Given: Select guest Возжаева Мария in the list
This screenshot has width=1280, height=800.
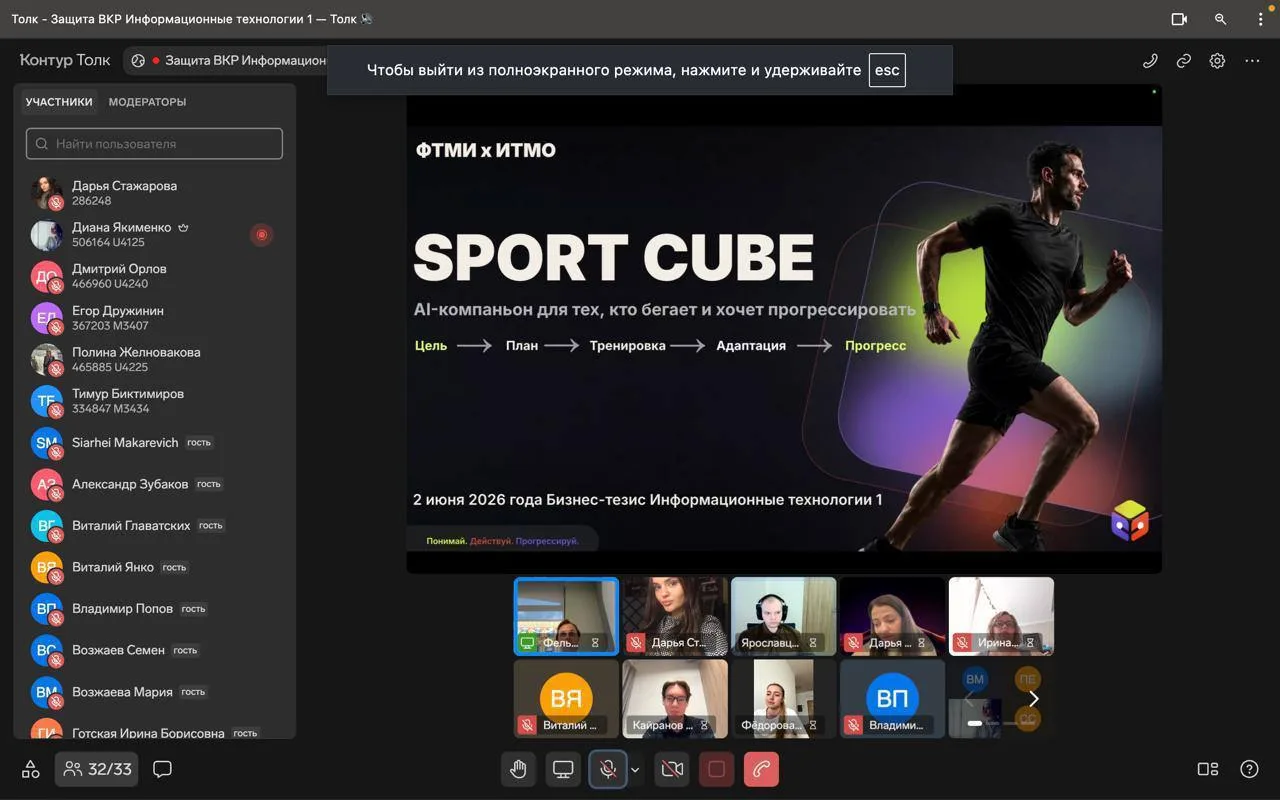Looking at the screenshot, I should 154,692.
